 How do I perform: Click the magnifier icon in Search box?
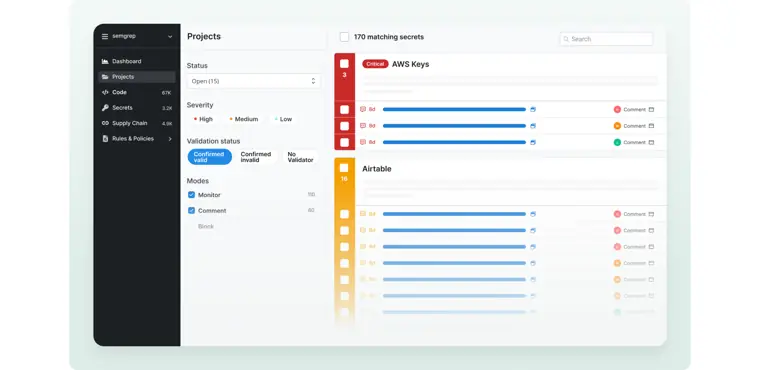coord(566,39)
